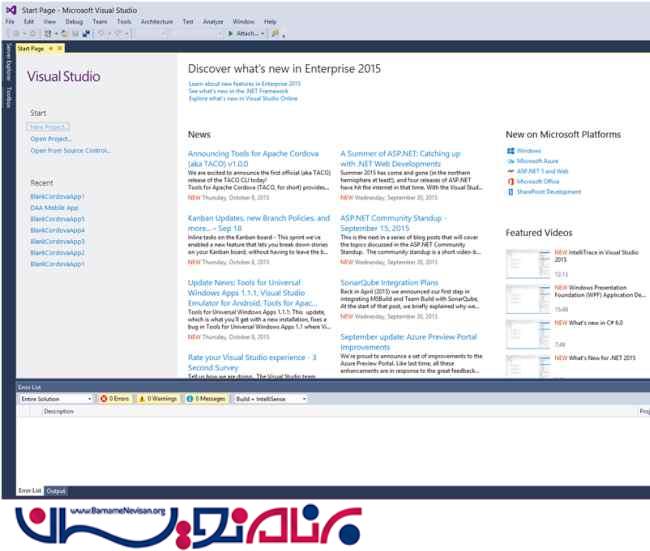Select the Error List bottom tab
The width and height of the screenshot is (650, 551).
coord(29,491)
